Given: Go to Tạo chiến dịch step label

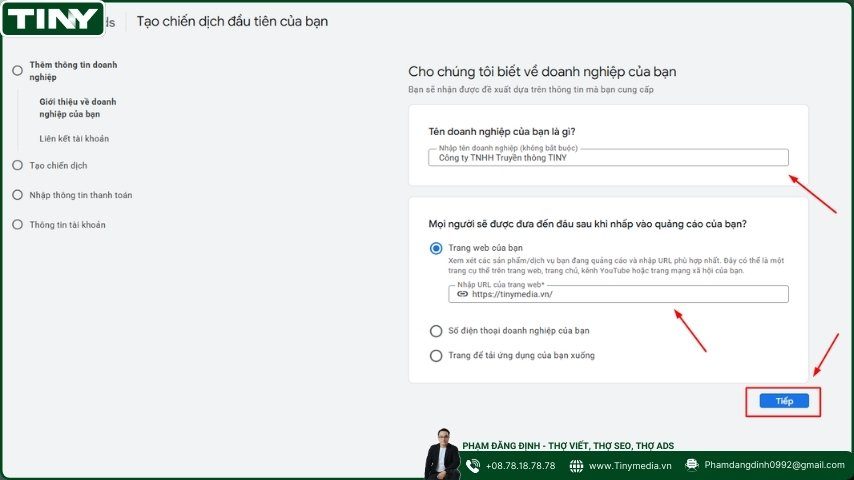Looking at the screenshot, I should coord(65,165).
